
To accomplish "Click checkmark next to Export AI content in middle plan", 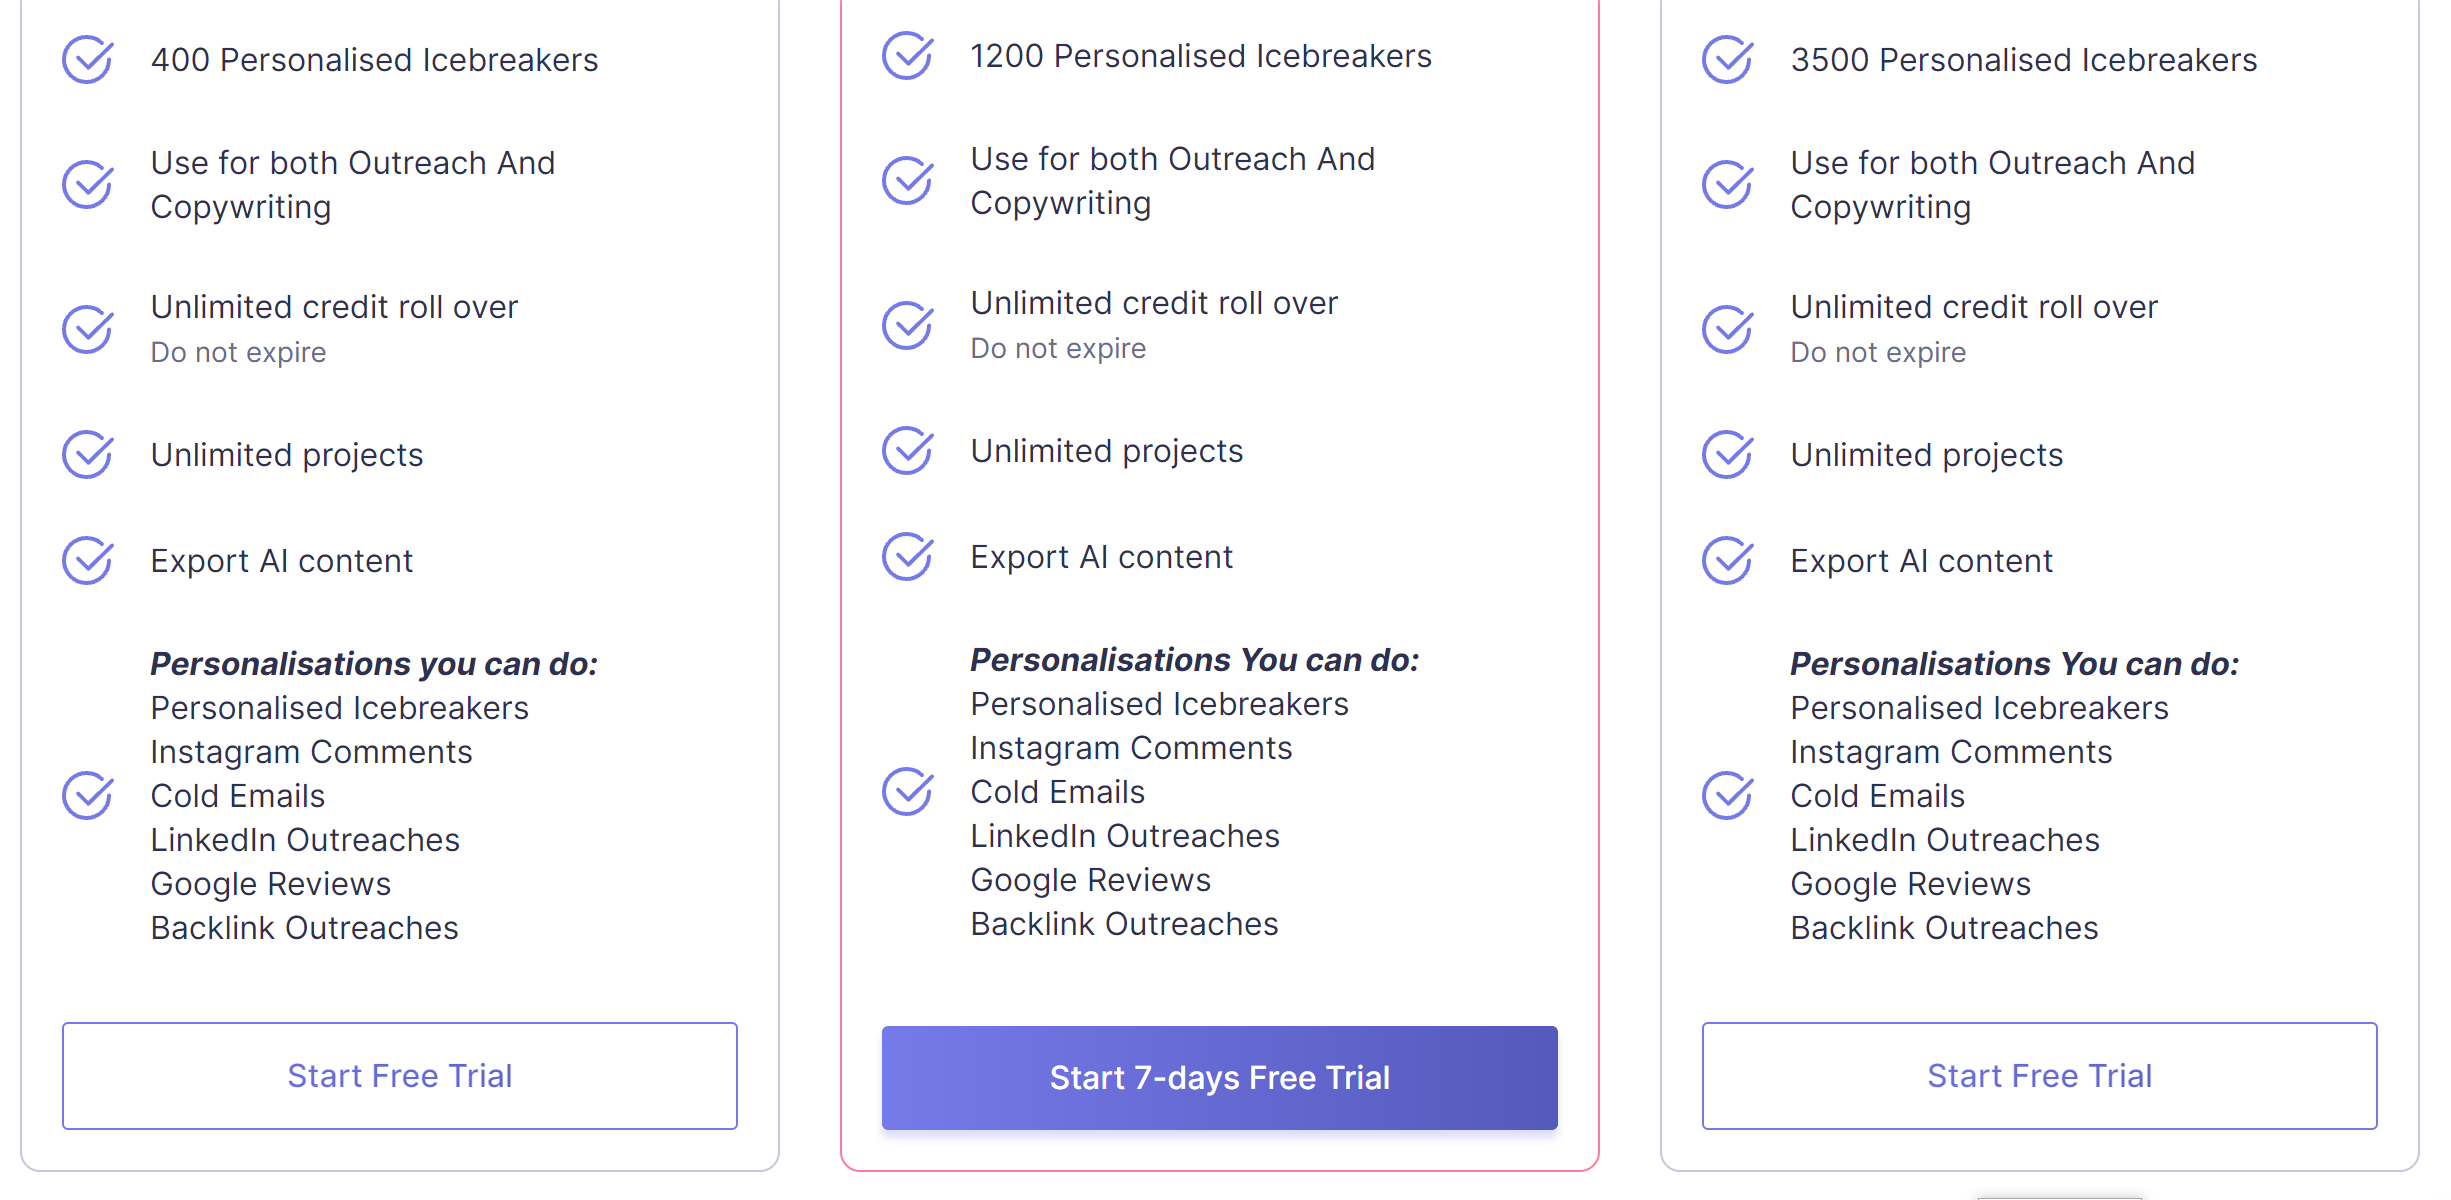I will tap(908, 557).
